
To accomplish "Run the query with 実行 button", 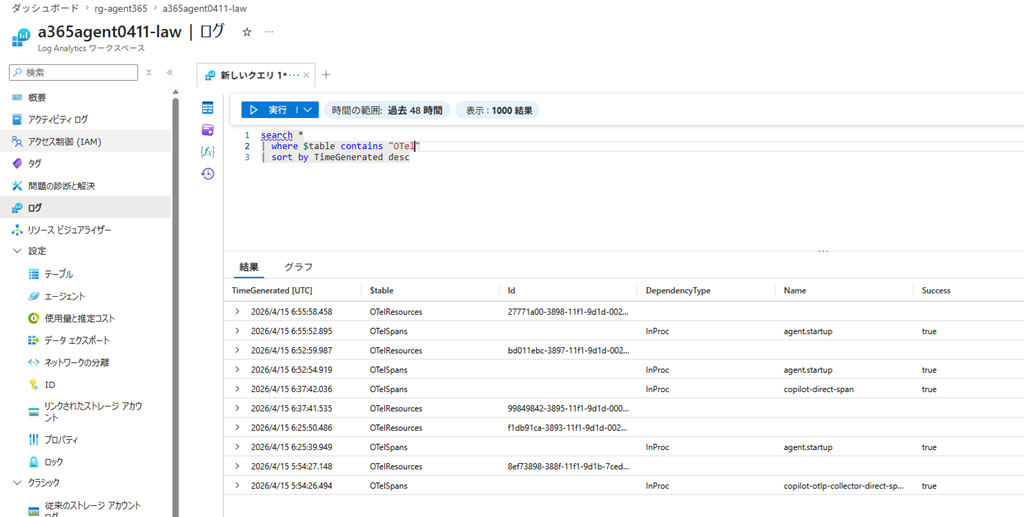I will [x=269, y=110].
